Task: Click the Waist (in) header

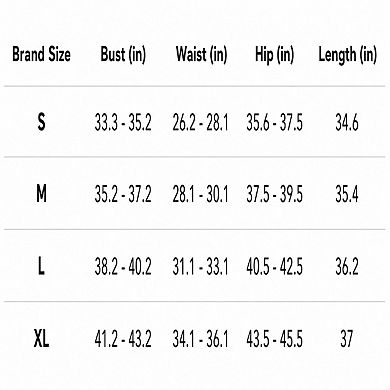Action: (201, 55)
